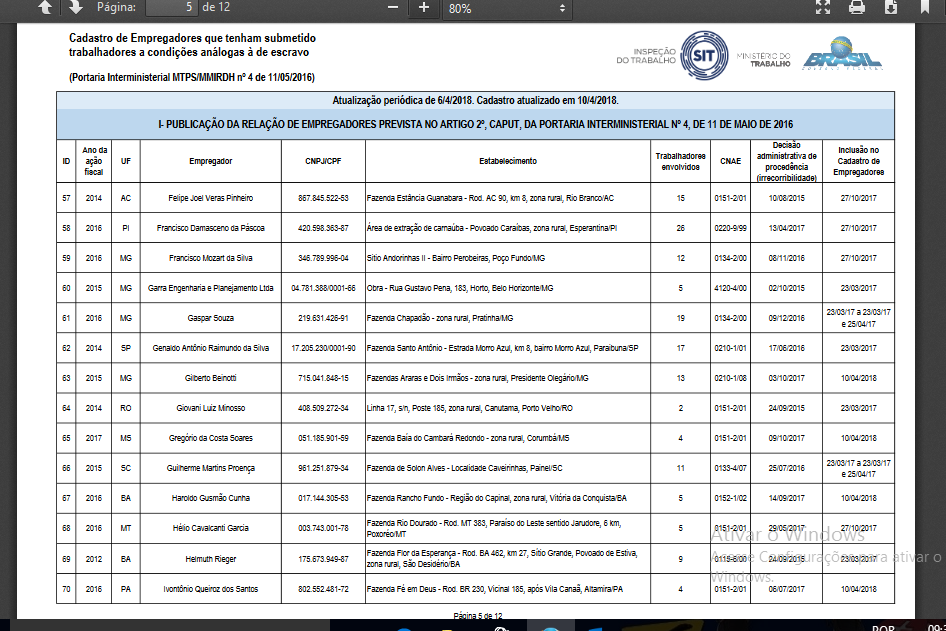Select the 'Empregador' column header

(x=211, y=161)
